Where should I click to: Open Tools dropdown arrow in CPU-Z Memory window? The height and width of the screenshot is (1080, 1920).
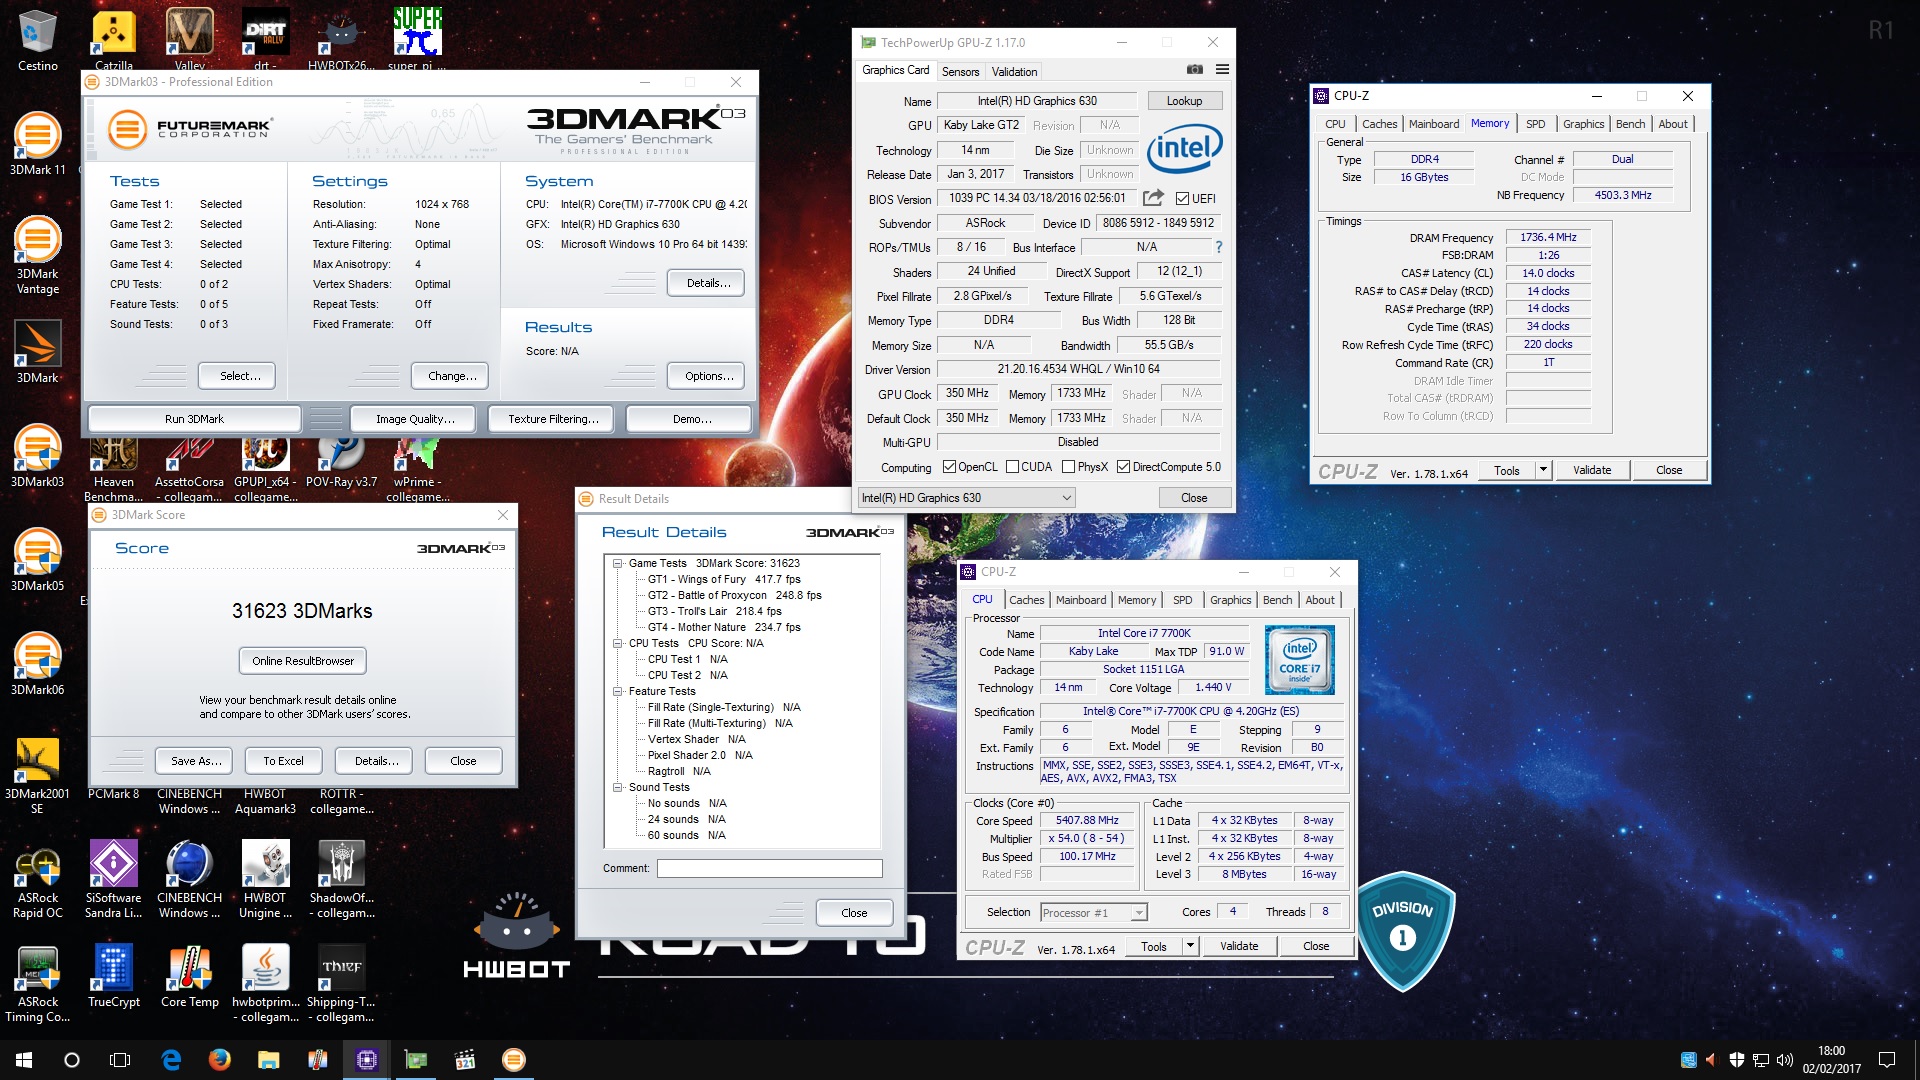click(x=1543, y=470)
